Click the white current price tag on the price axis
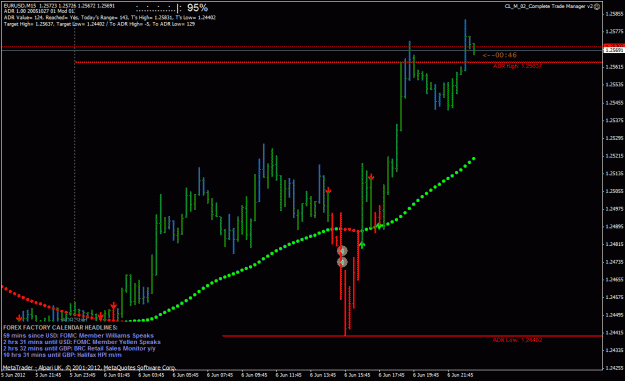 614,50
